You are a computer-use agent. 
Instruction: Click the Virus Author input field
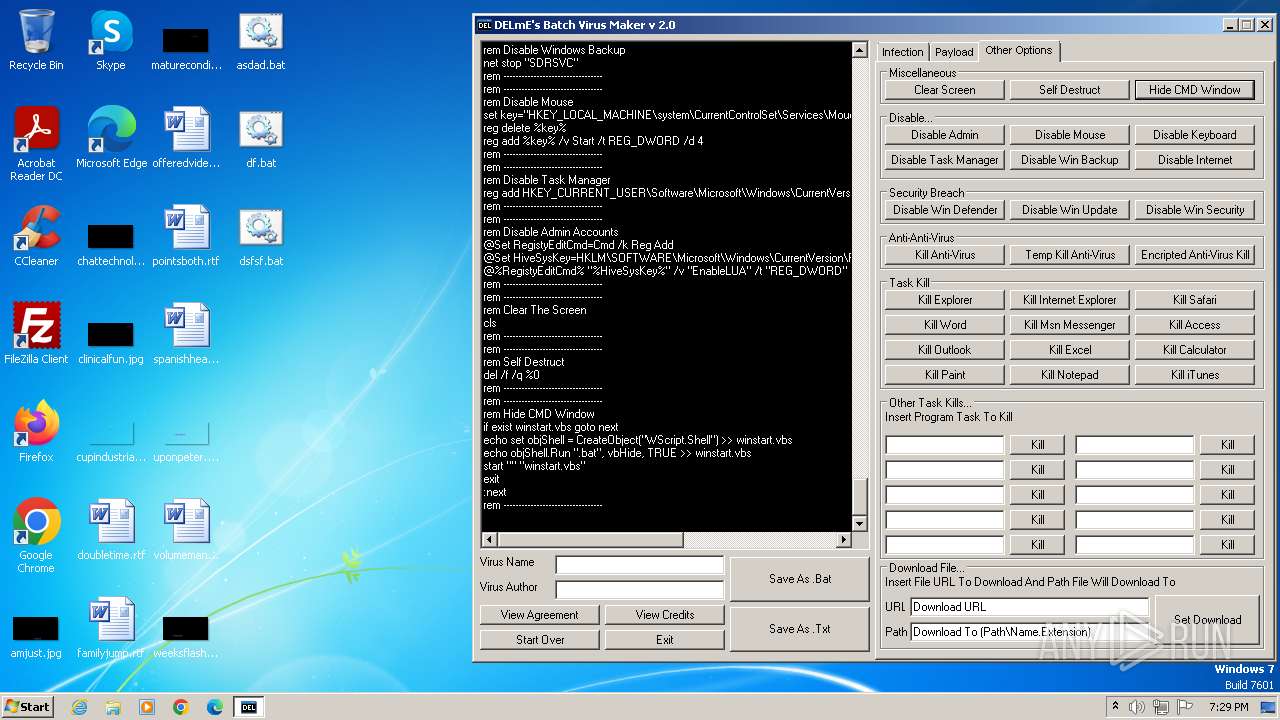point(640,590)
